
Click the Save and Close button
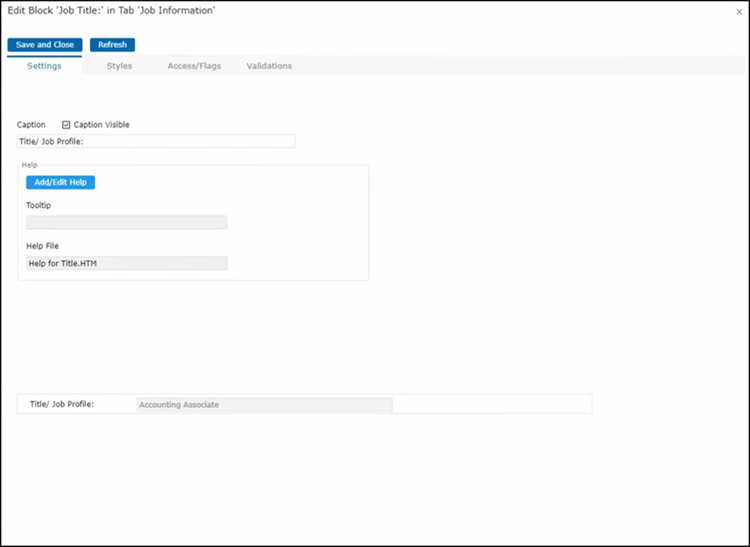point(45,45)
